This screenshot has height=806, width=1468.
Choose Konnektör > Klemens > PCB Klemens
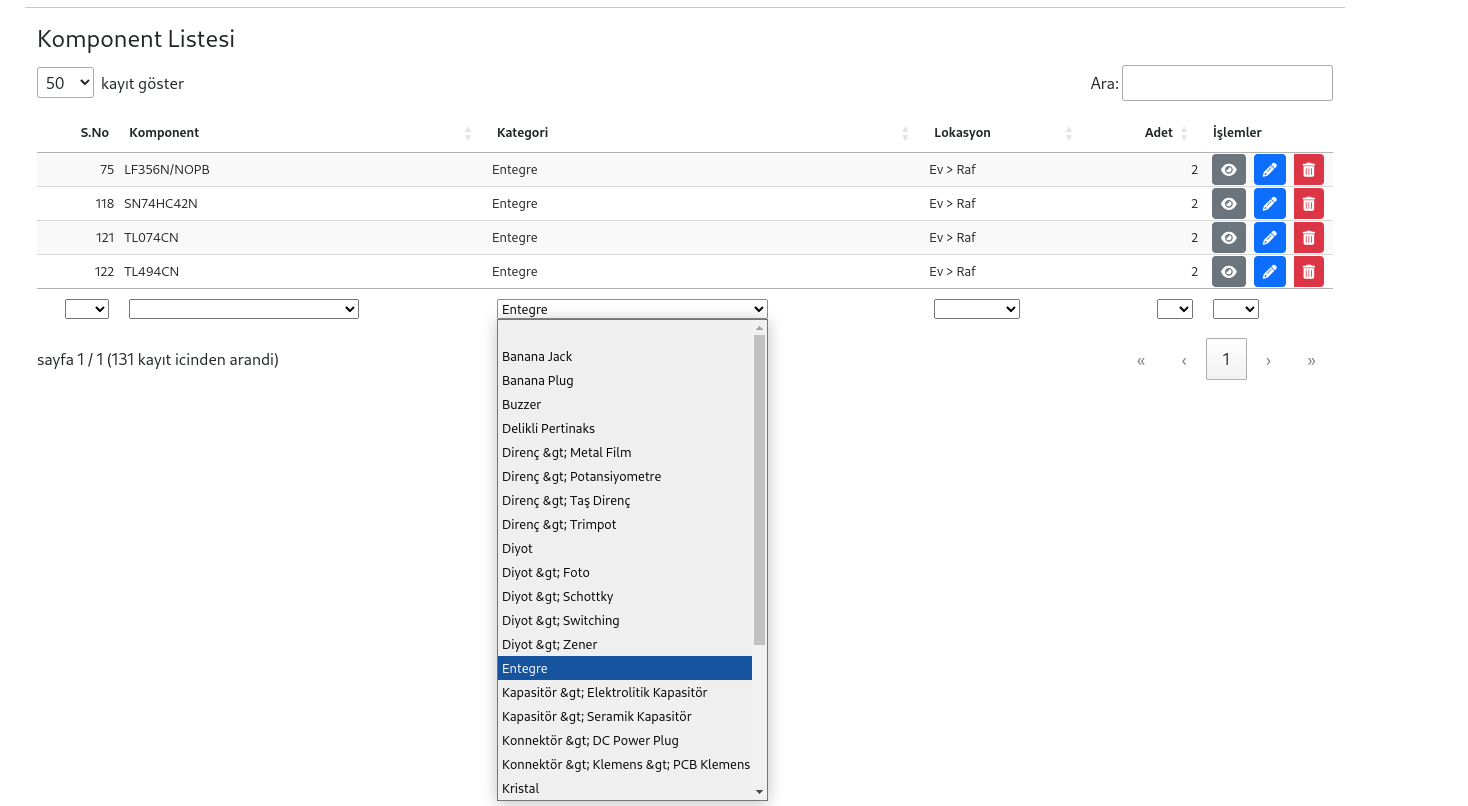click(625, 765)
